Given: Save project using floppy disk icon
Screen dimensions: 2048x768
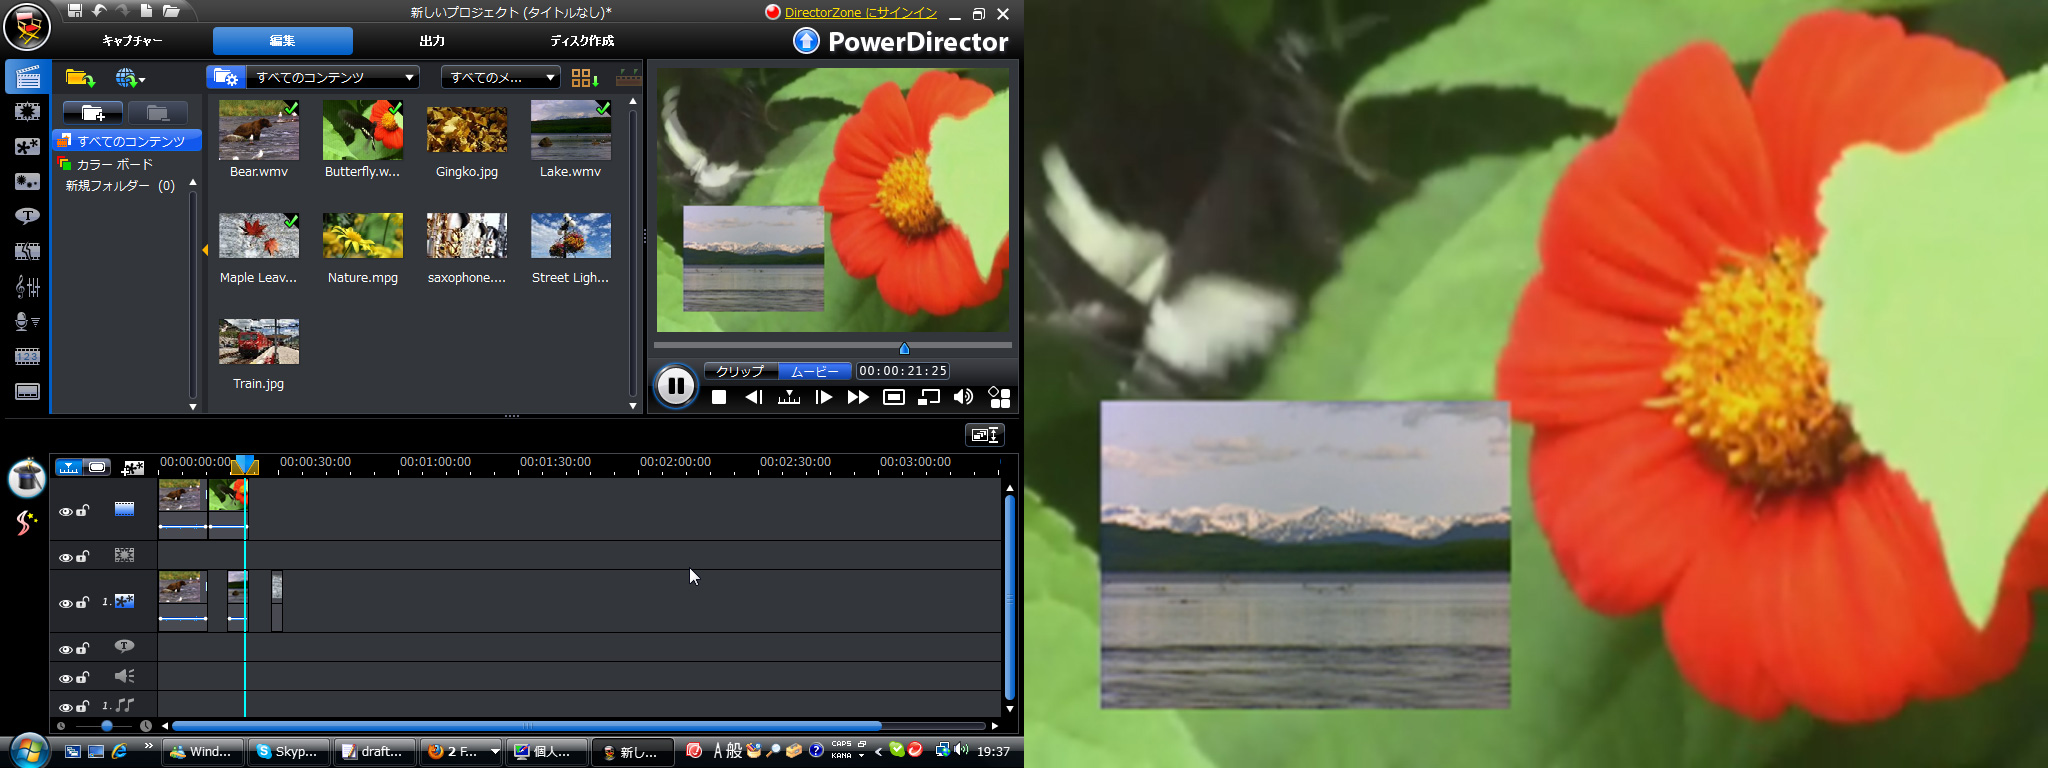Looking at the screenshot, I should (75, 11).
